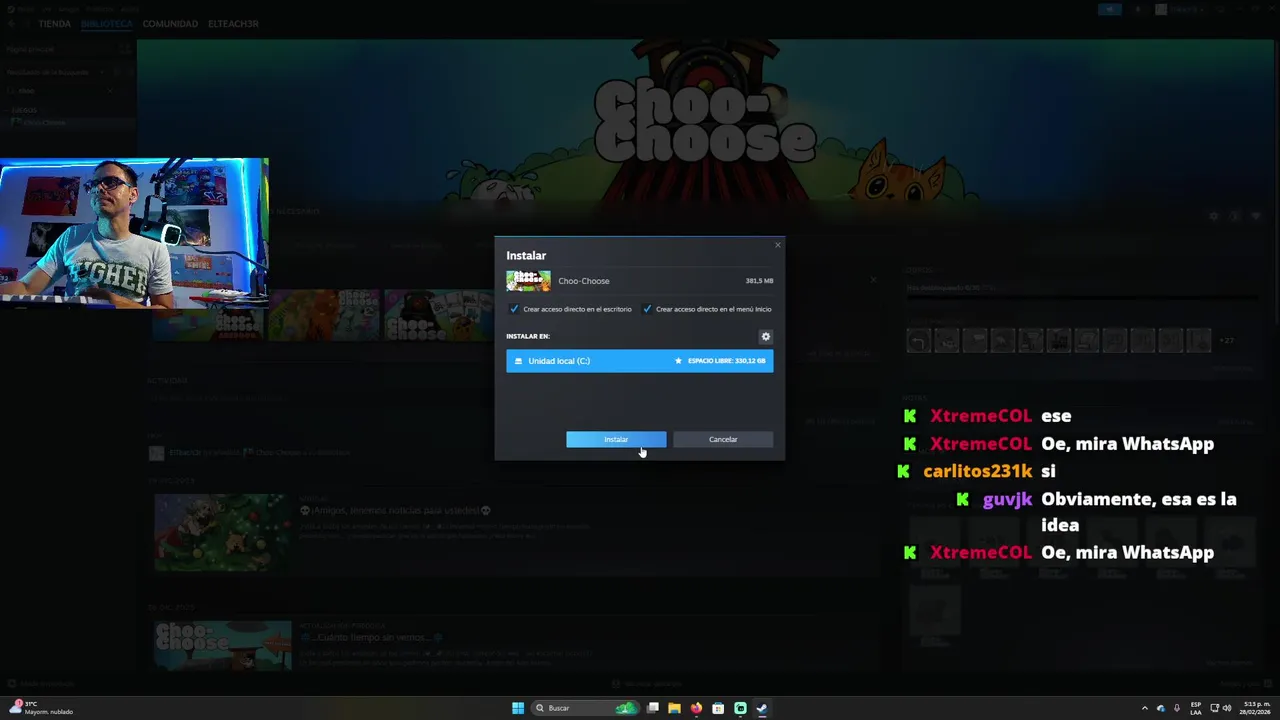The width and height of the screenshot is (1280, 720).
Task: Click the Steam icon in taskbar
Action: point(762,708)
